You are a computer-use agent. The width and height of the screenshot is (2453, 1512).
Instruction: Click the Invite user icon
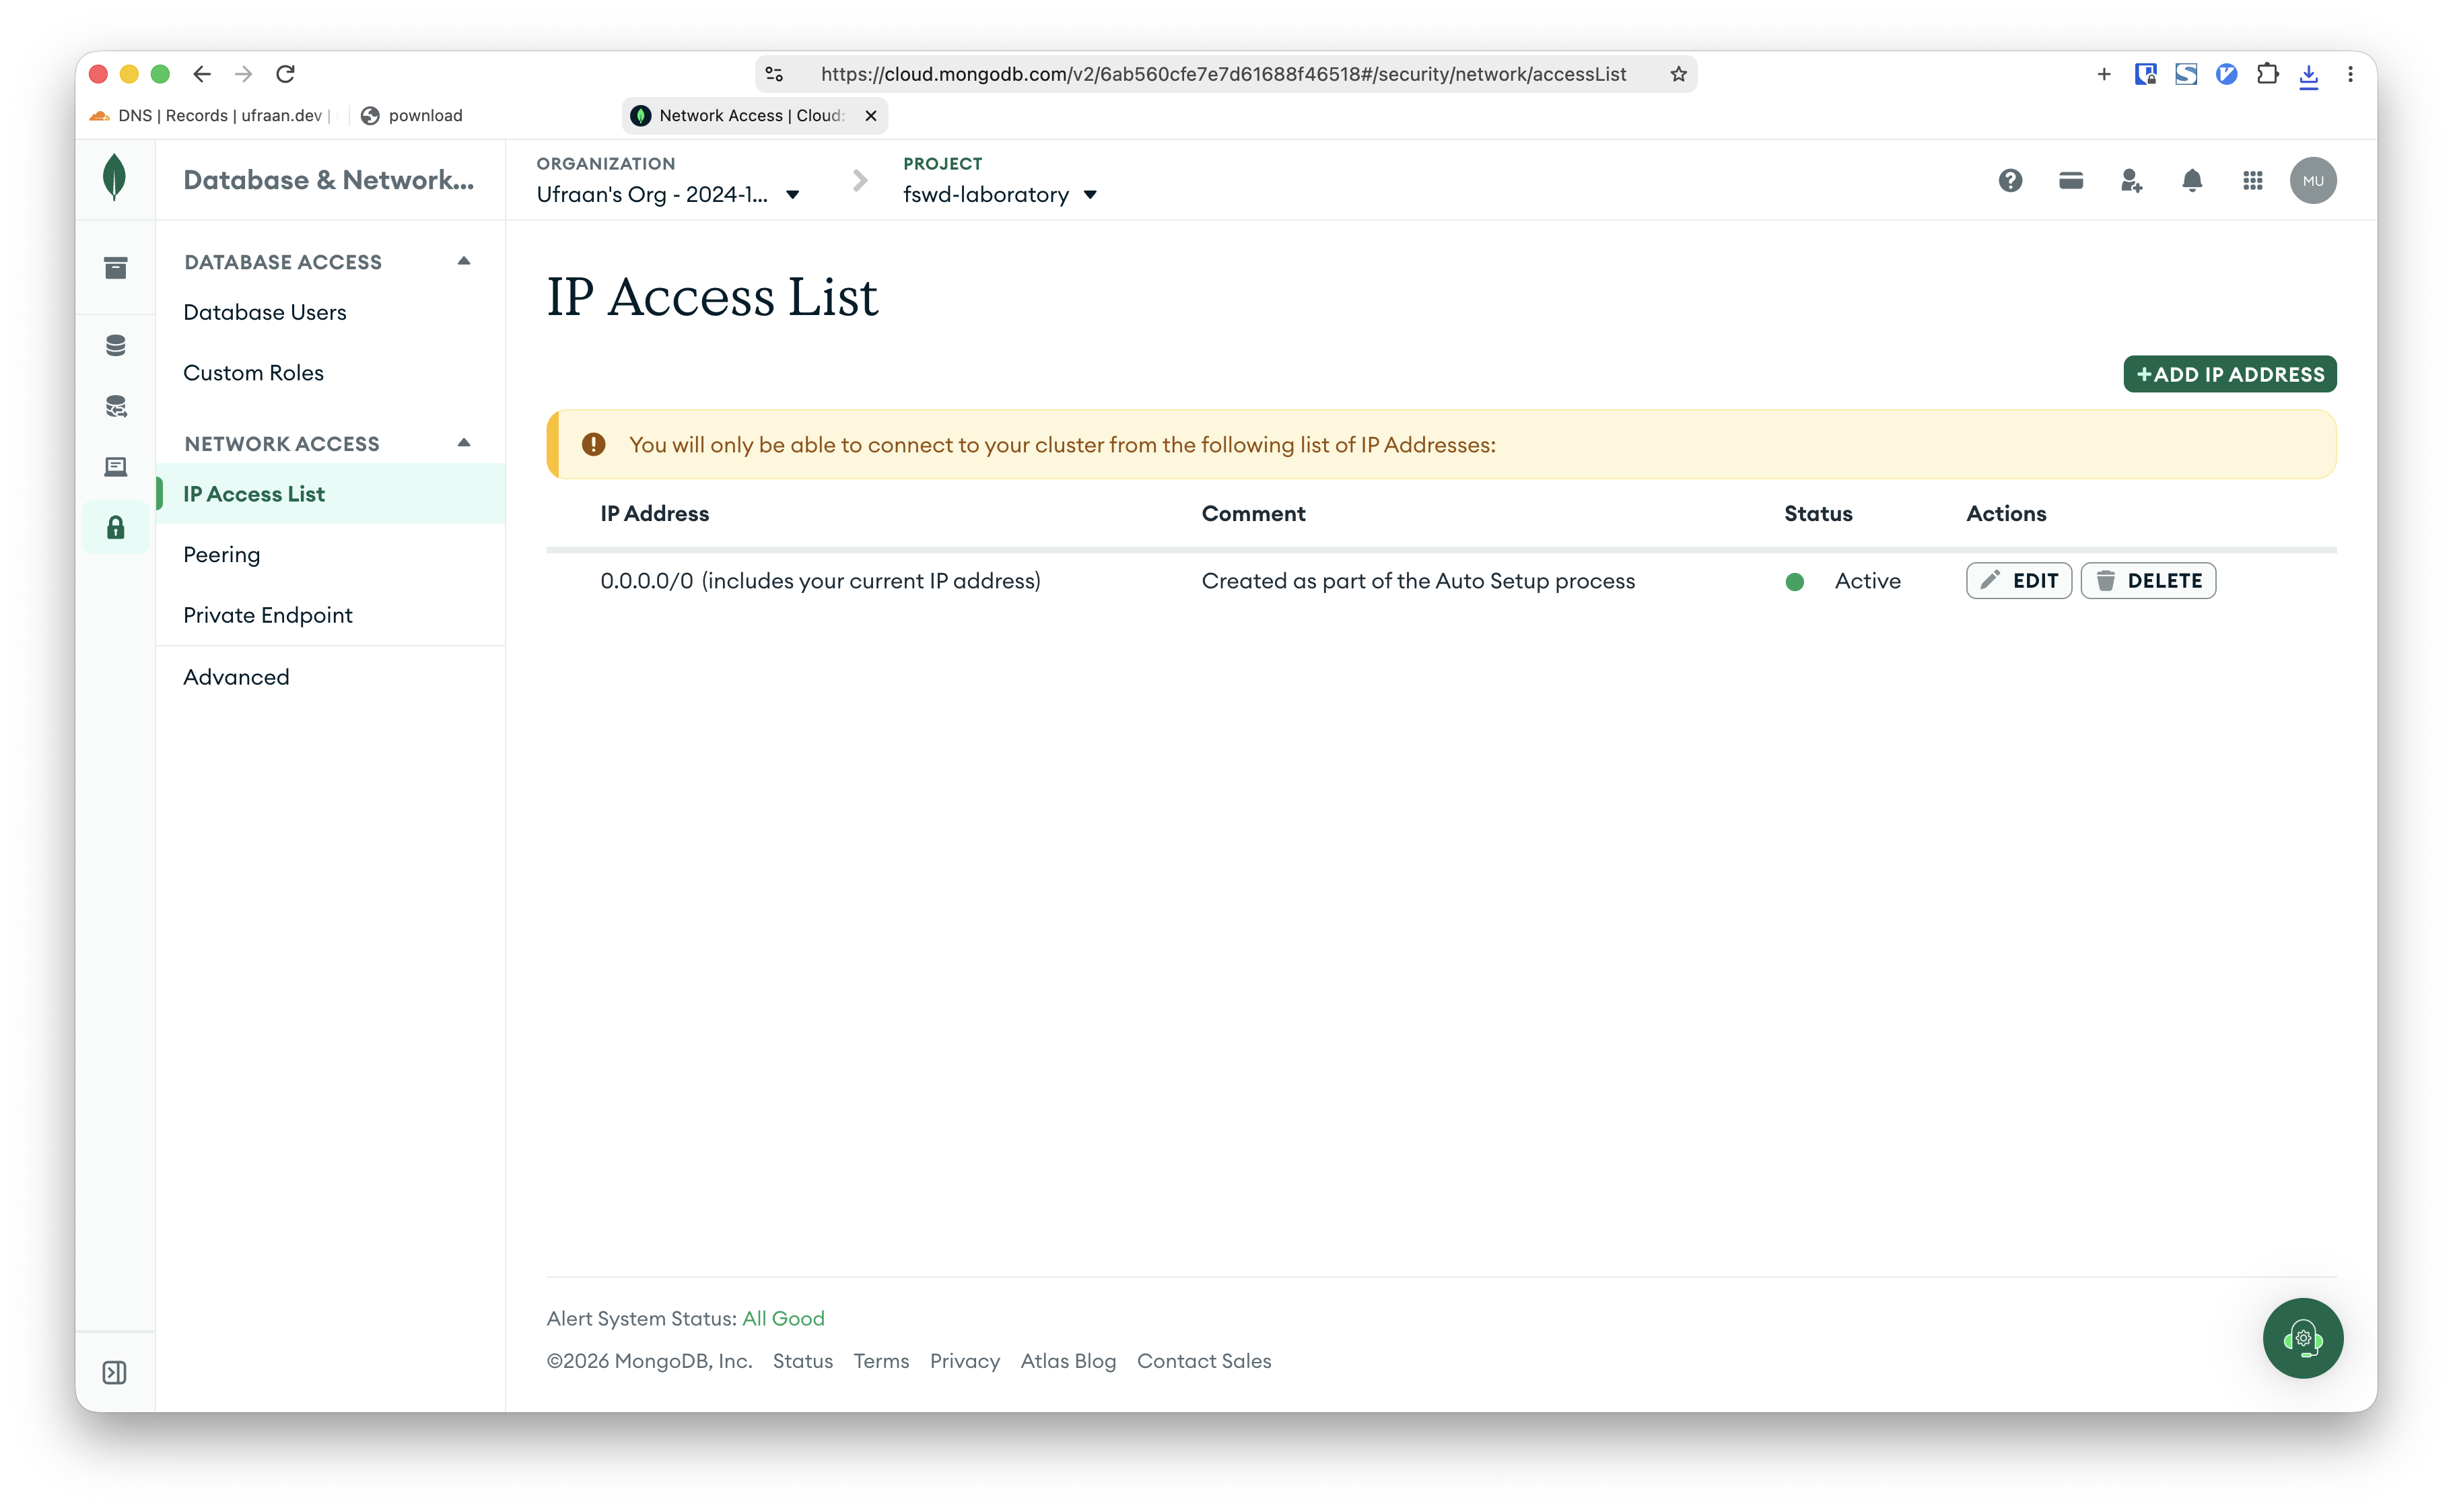click(x=2131, y=180)
